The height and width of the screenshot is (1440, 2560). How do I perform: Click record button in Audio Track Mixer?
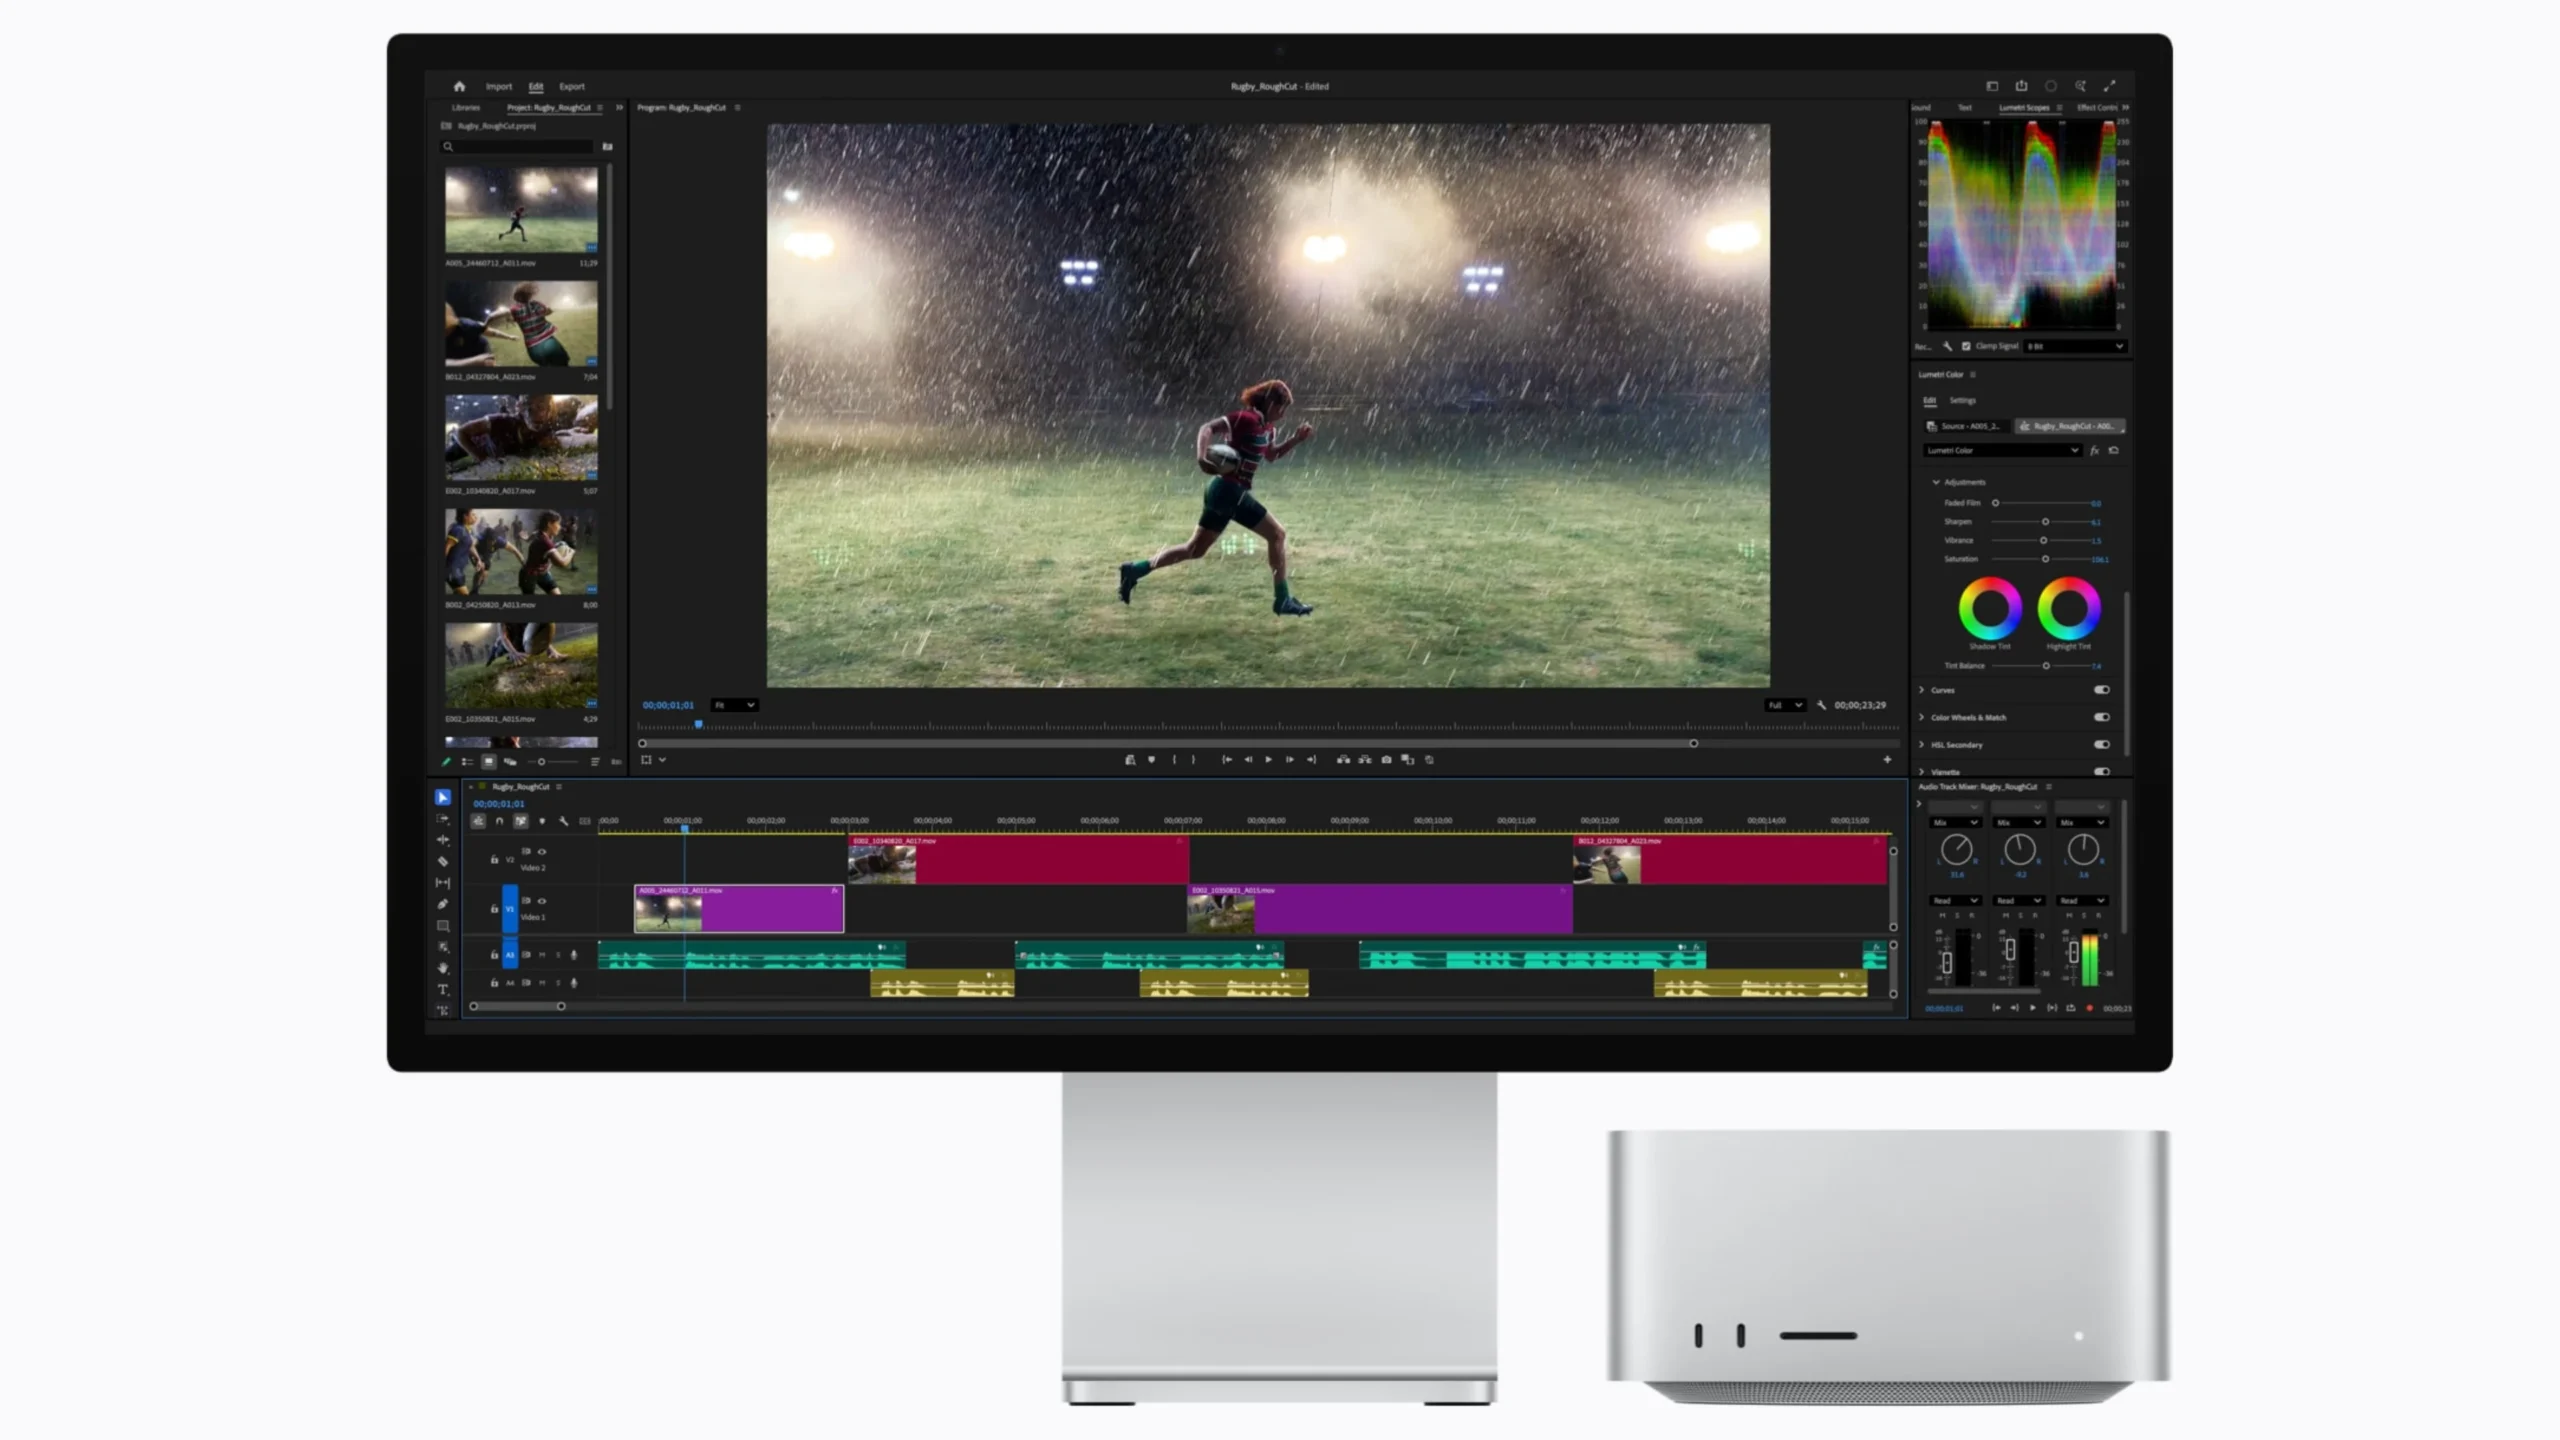pyautogui.click(x=2089, y=1008)
